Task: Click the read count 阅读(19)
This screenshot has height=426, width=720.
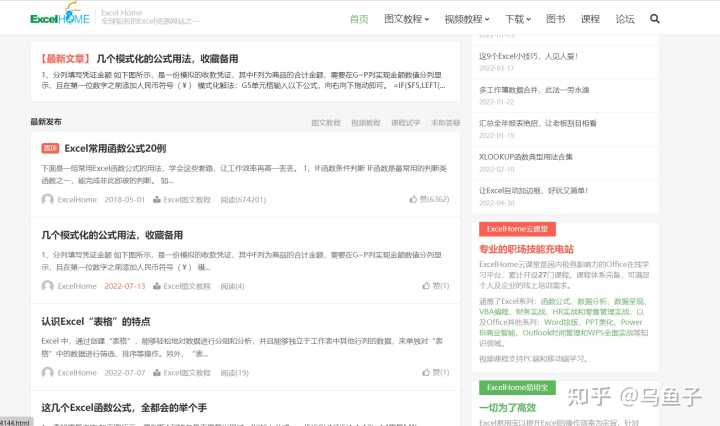Action: click(x=235, y=373)
